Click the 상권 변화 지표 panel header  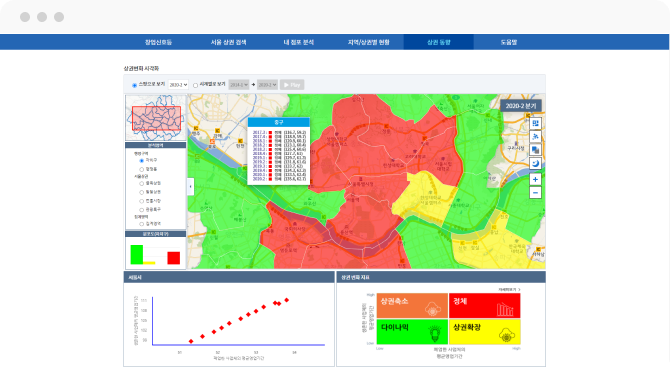441,277
